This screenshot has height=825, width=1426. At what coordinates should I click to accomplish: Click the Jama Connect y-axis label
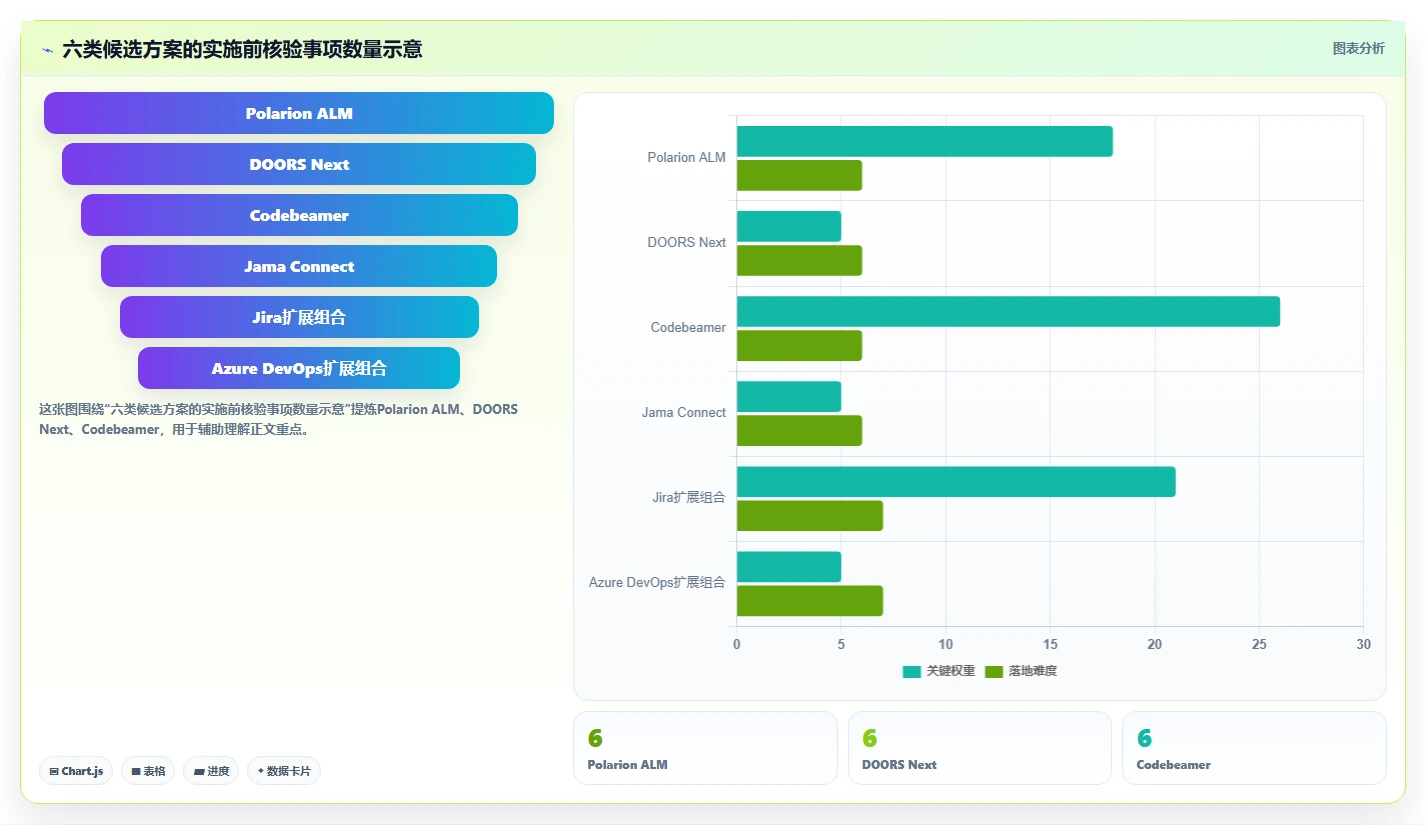684,412
